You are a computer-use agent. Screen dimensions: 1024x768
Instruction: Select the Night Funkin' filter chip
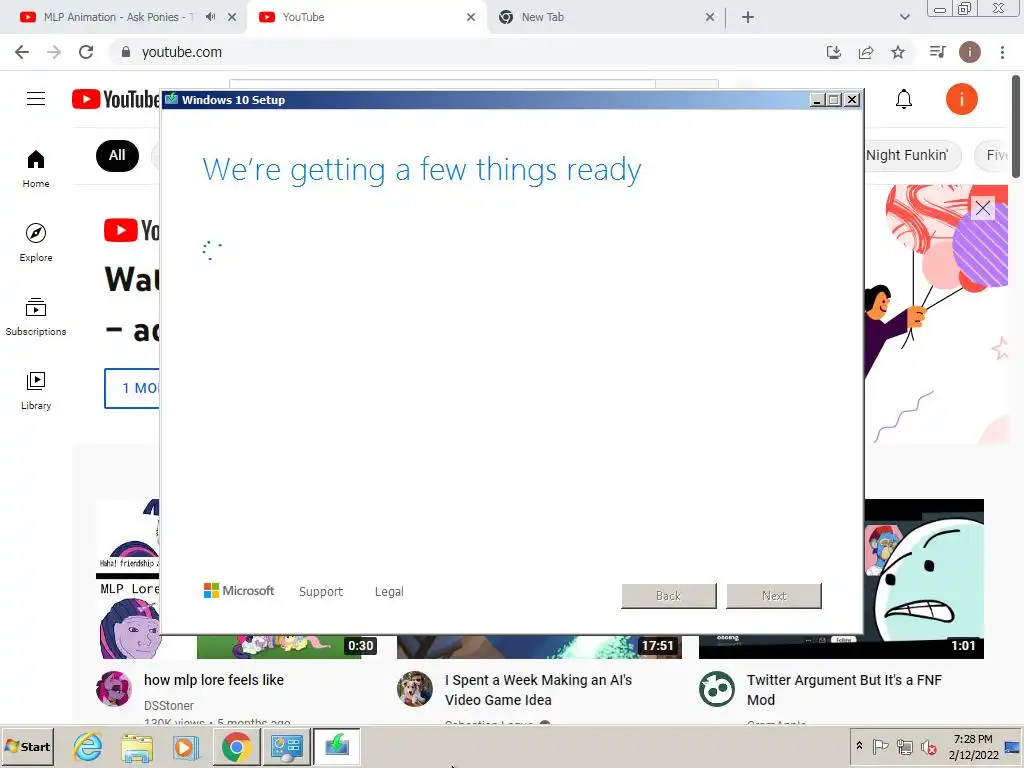[912, 155]
